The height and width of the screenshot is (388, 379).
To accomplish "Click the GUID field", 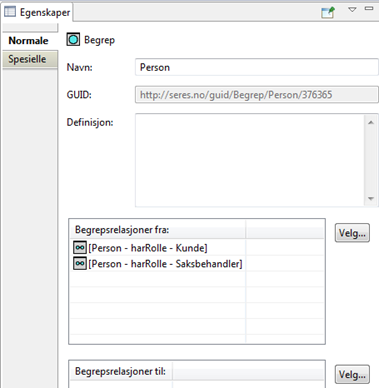I will [x=257, y=95].
